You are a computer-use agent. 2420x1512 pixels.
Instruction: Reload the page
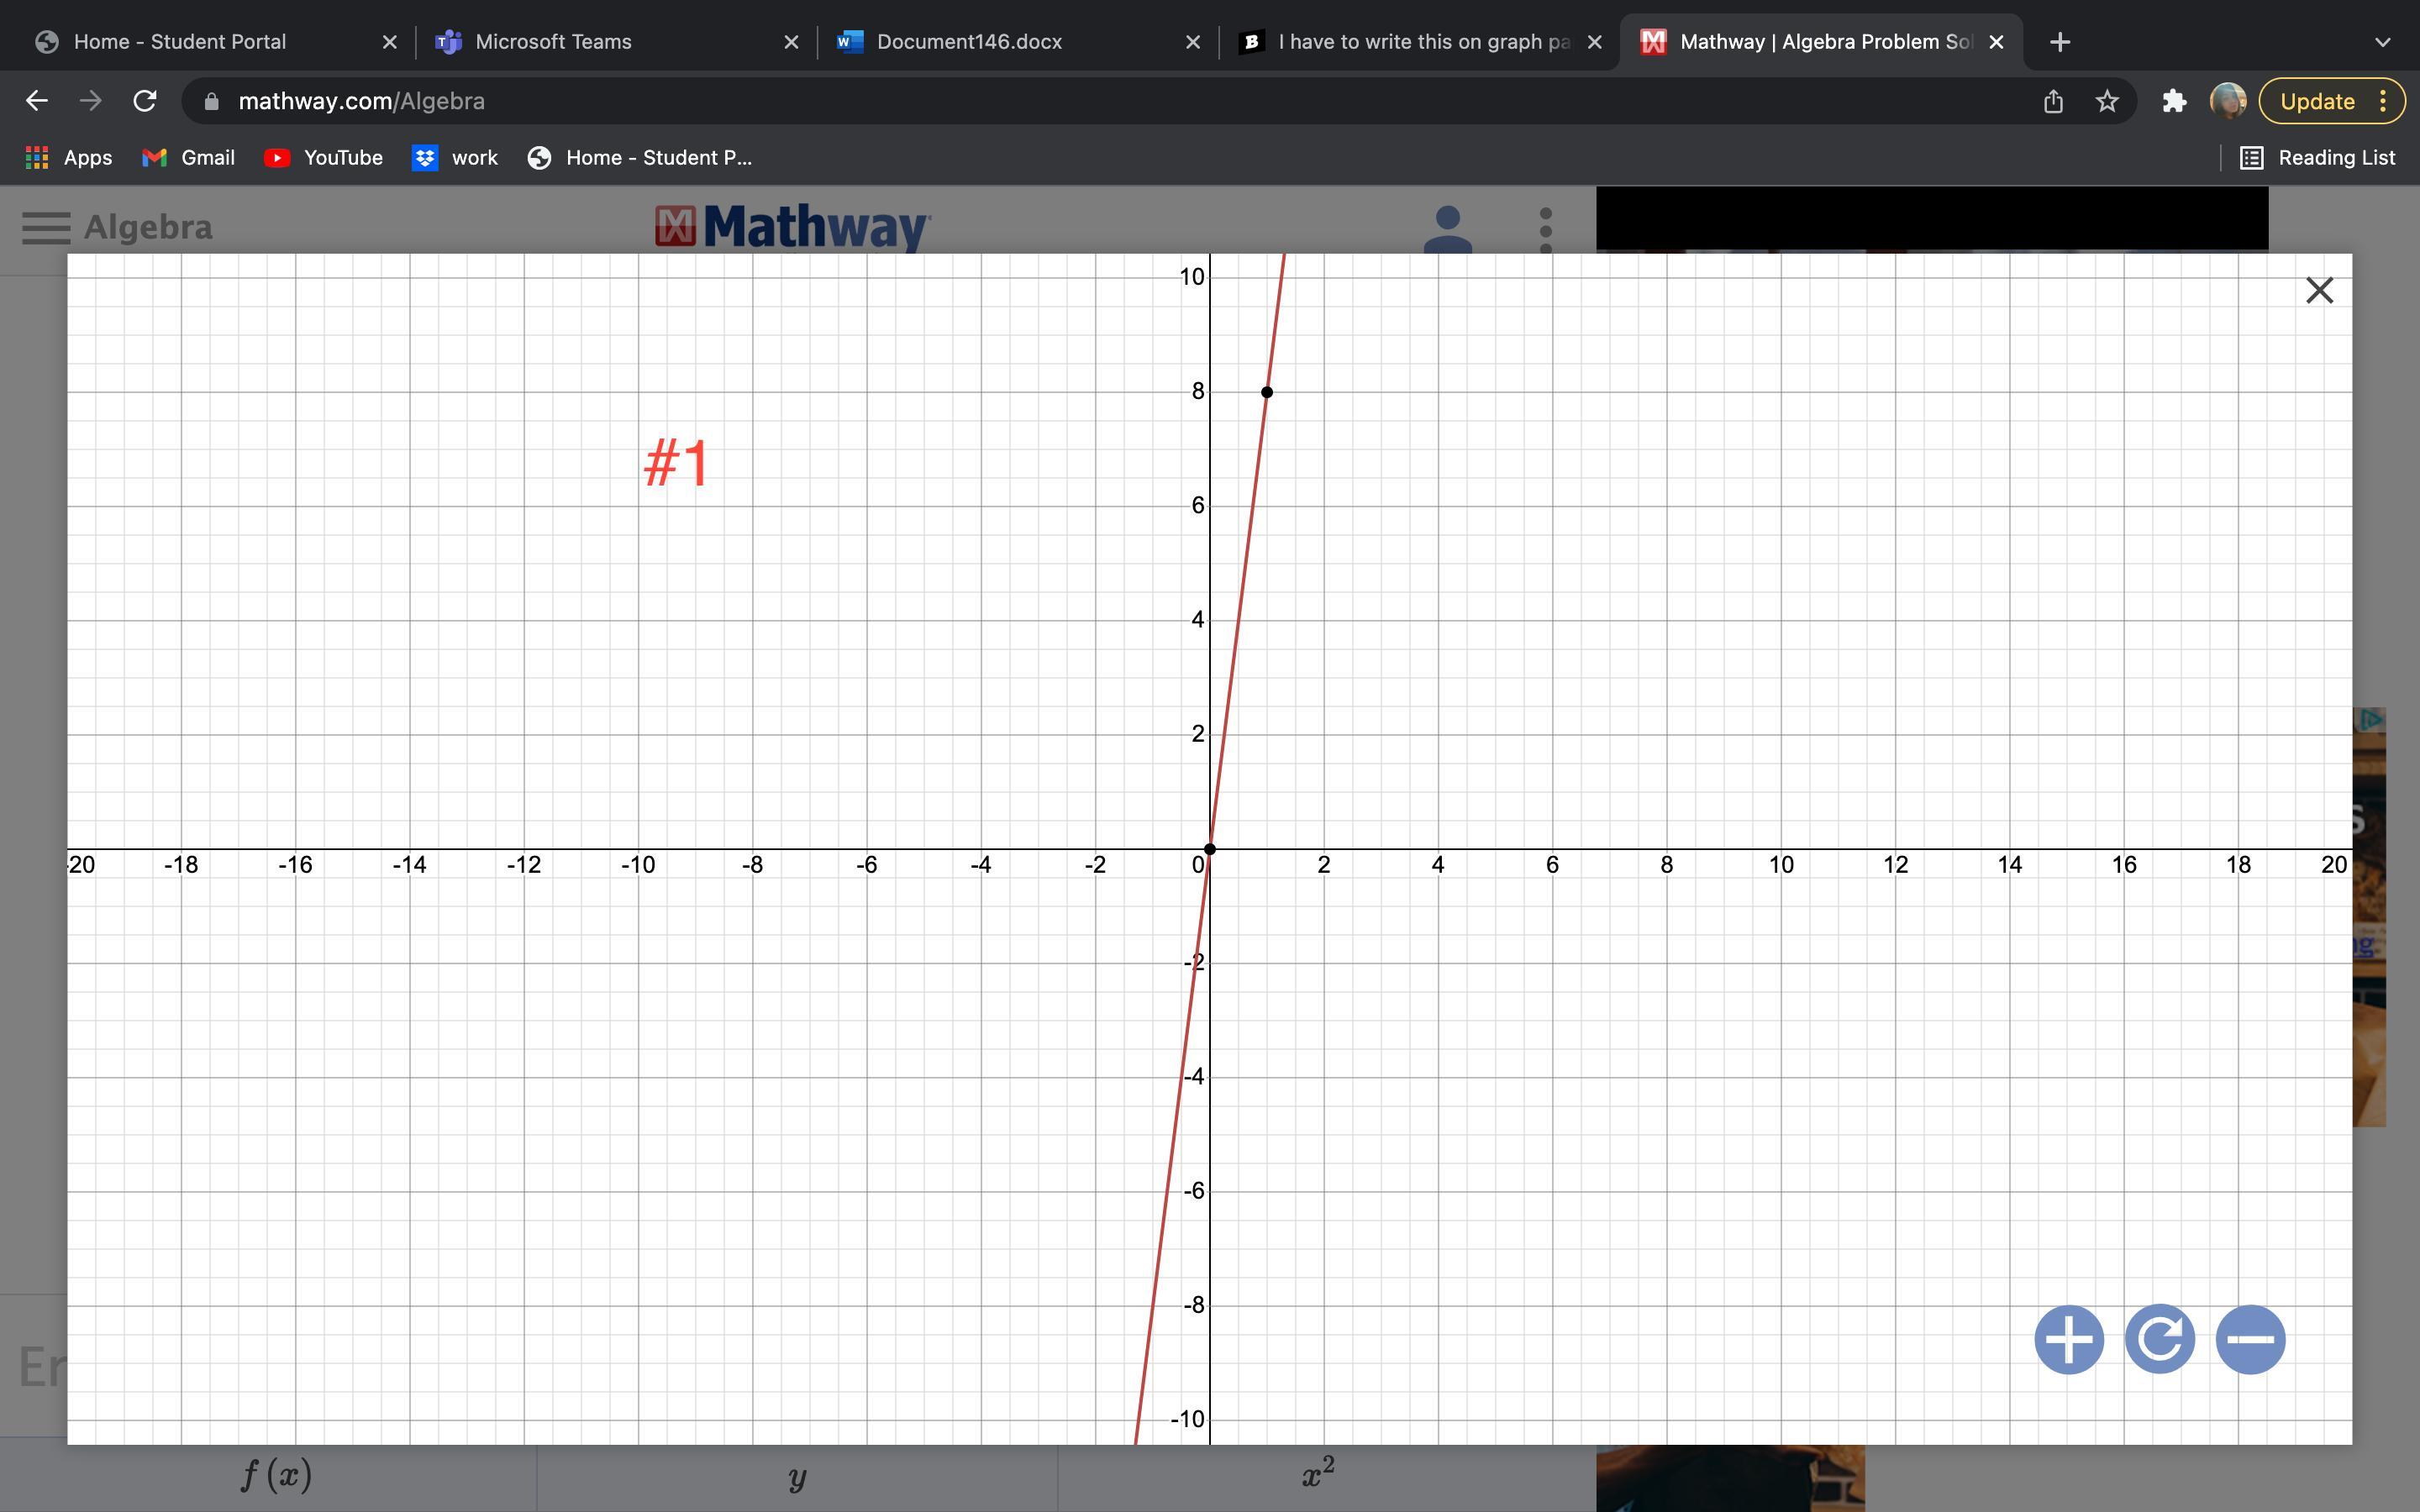click(145, 101)
